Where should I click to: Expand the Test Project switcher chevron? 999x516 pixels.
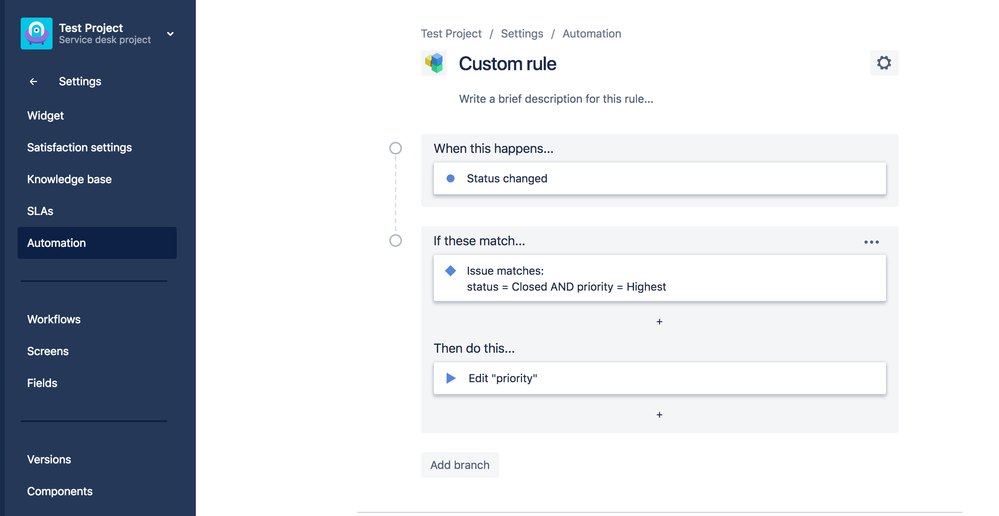pyautogui.click(x=170, y=34)
